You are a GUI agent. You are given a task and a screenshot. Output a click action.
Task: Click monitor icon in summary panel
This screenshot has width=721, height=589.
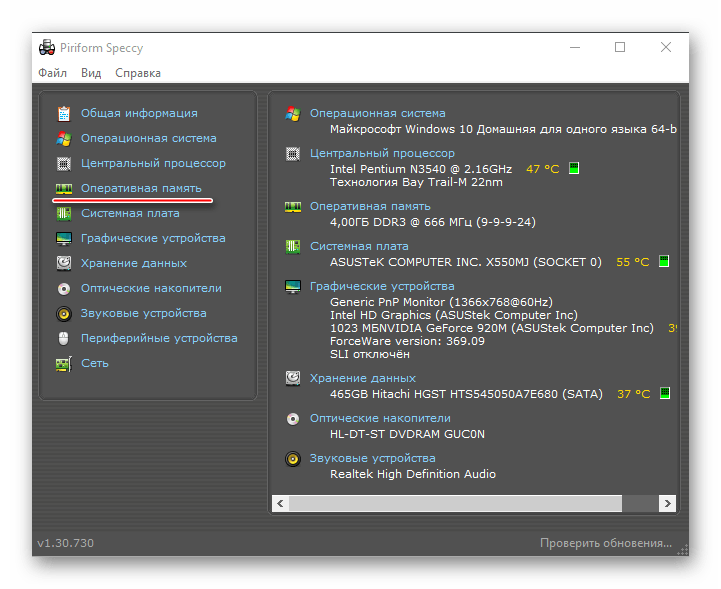click(x=293, y=286)
